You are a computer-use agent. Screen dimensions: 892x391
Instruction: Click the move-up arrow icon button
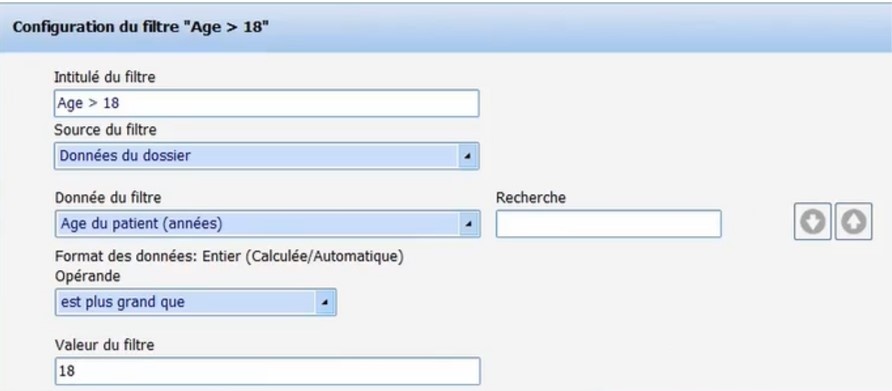(x=853, y=222)
